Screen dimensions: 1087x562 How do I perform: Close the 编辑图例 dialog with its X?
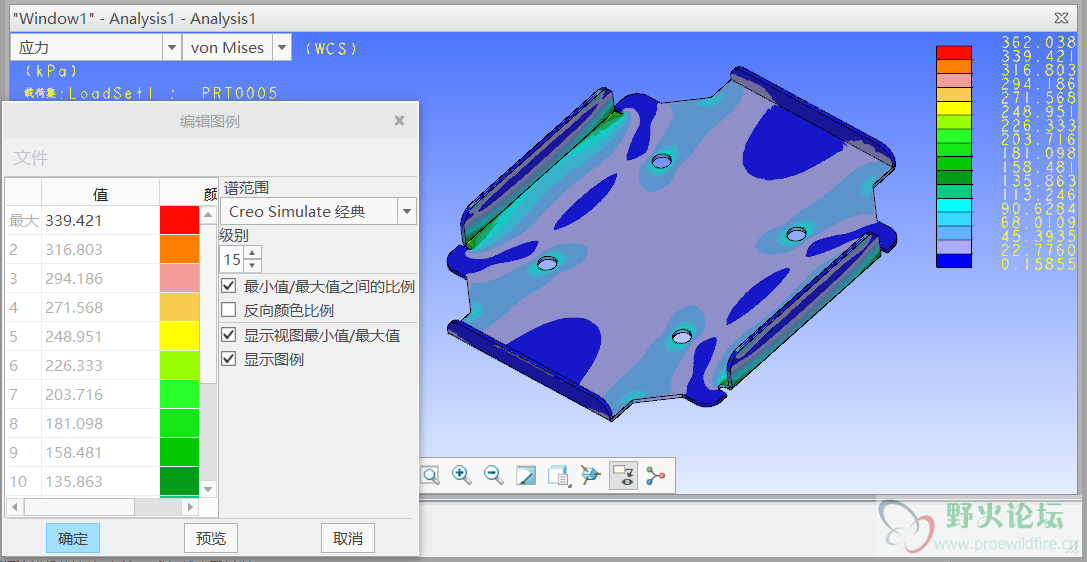coord(399,121)
